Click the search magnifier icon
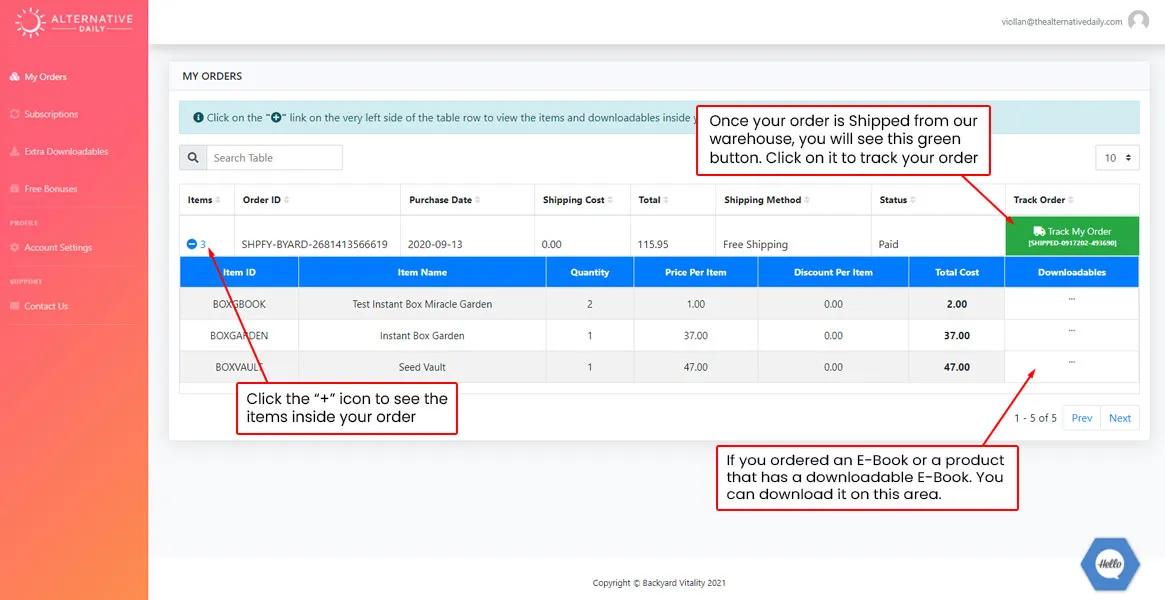Image resolution: width=1165 pixels, height=600 pixels. pos(193,158)
